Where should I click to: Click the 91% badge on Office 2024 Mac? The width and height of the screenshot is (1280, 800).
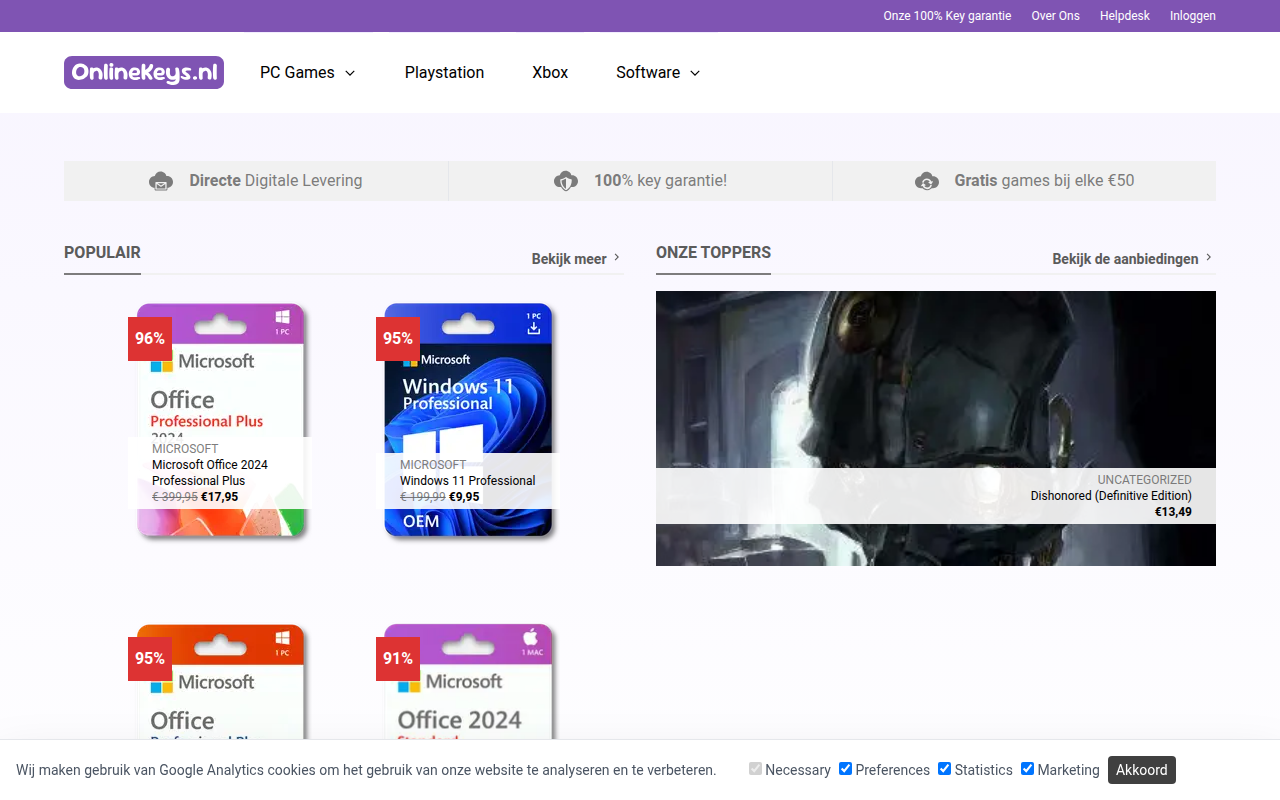point(398,658)
